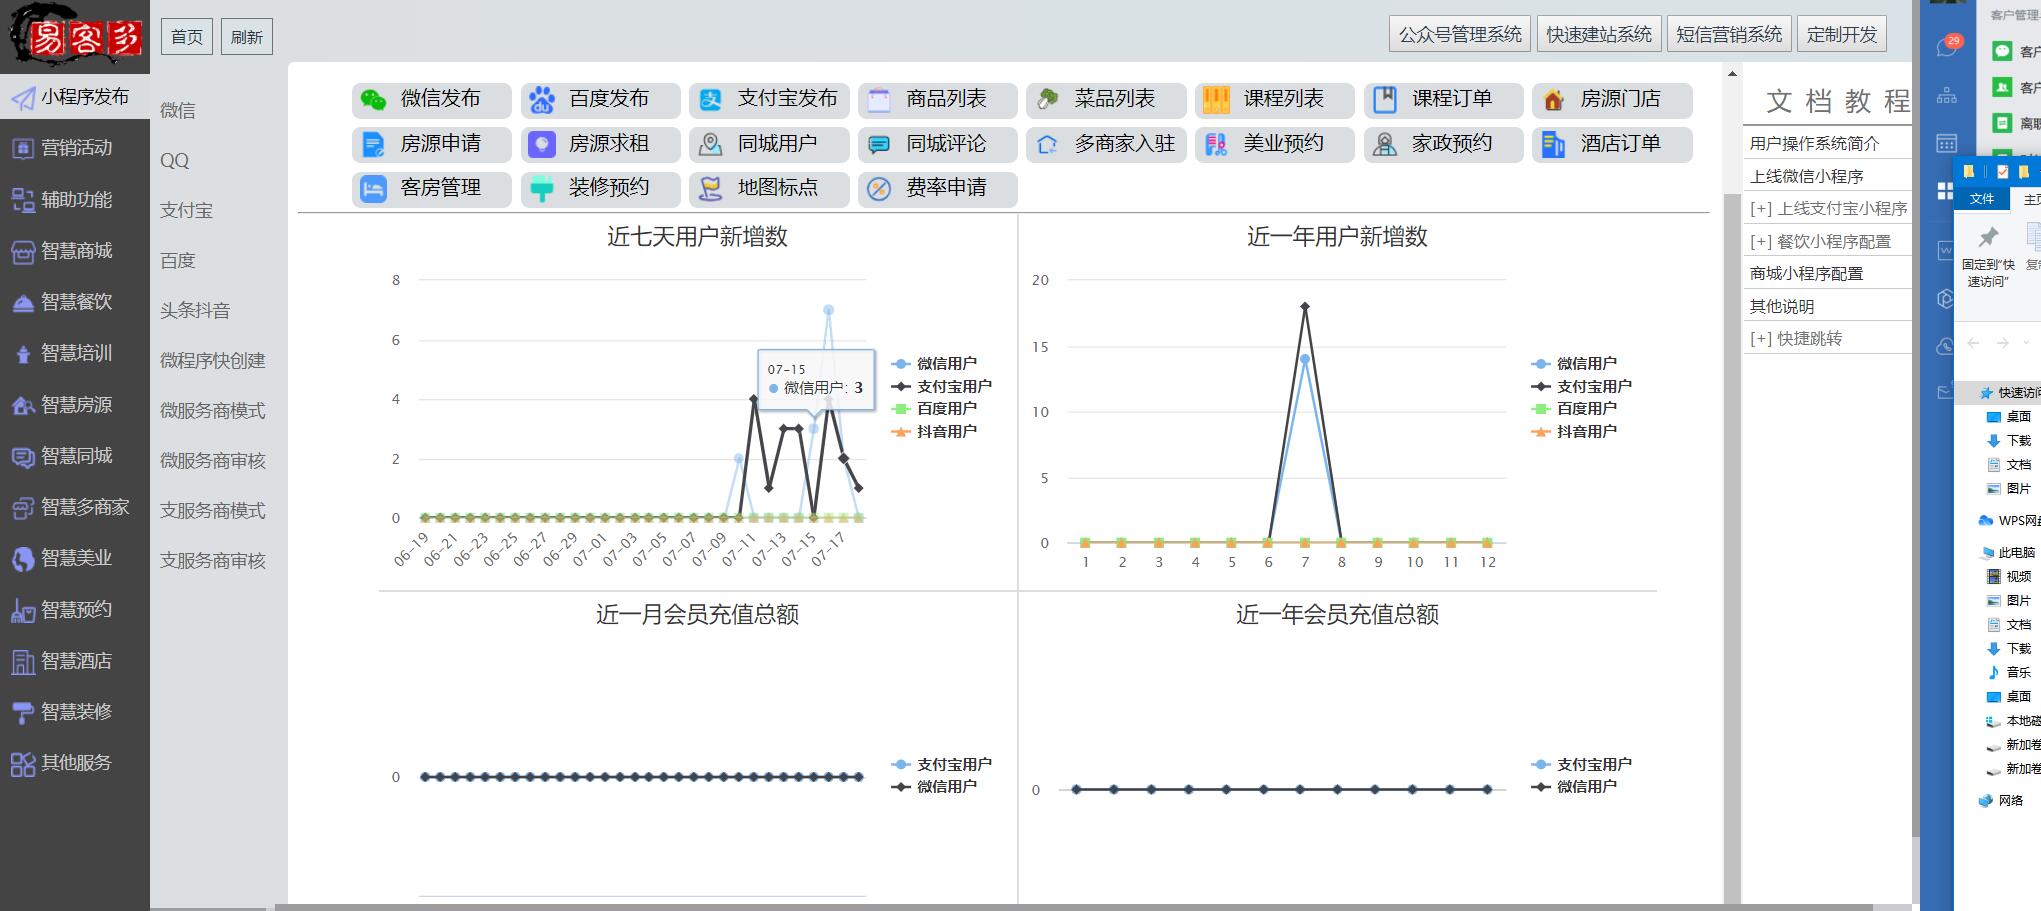This screenshot has height=911, width=2041.
Task: Expand the [+] 餐饮小程序配置 section
Action: click(x=1820, y=241)
